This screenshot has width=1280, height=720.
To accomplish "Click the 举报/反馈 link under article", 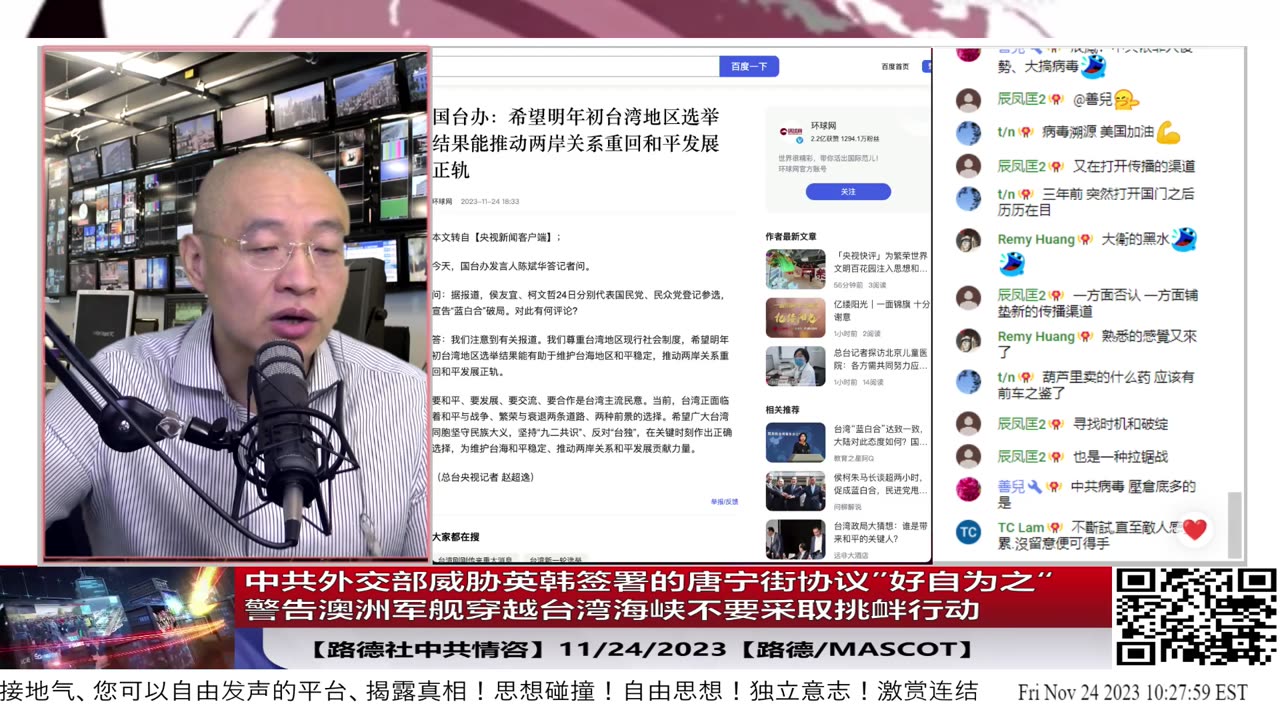I will coord(724,501).
